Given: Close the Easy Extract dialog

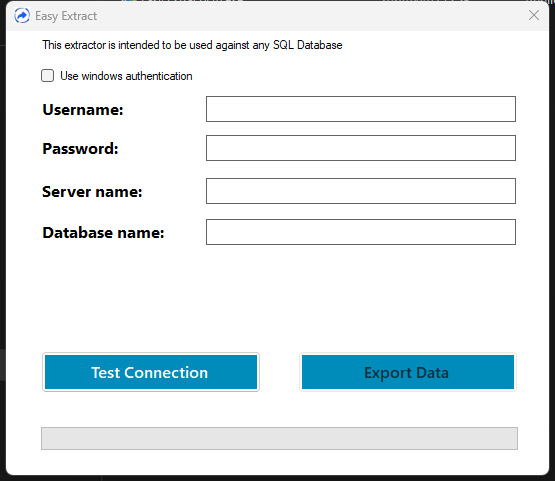Looking at the screenshot, I should [534, 15].
